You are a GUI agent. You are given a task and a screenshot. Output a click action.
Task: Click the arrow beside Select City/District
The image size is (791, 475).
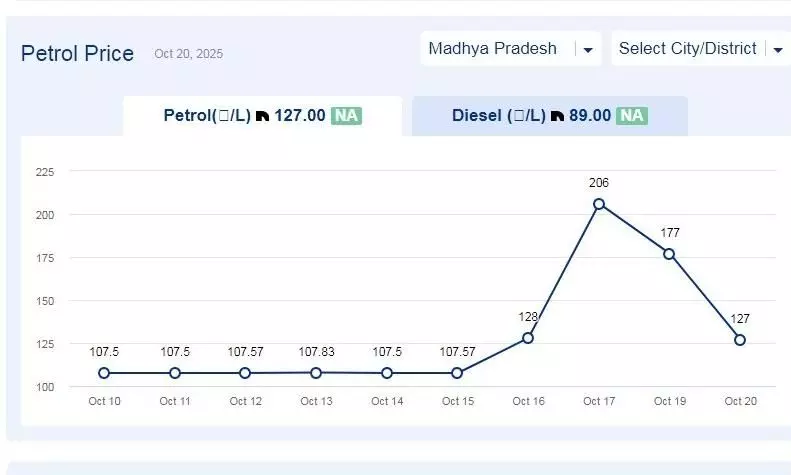(778, 49)
